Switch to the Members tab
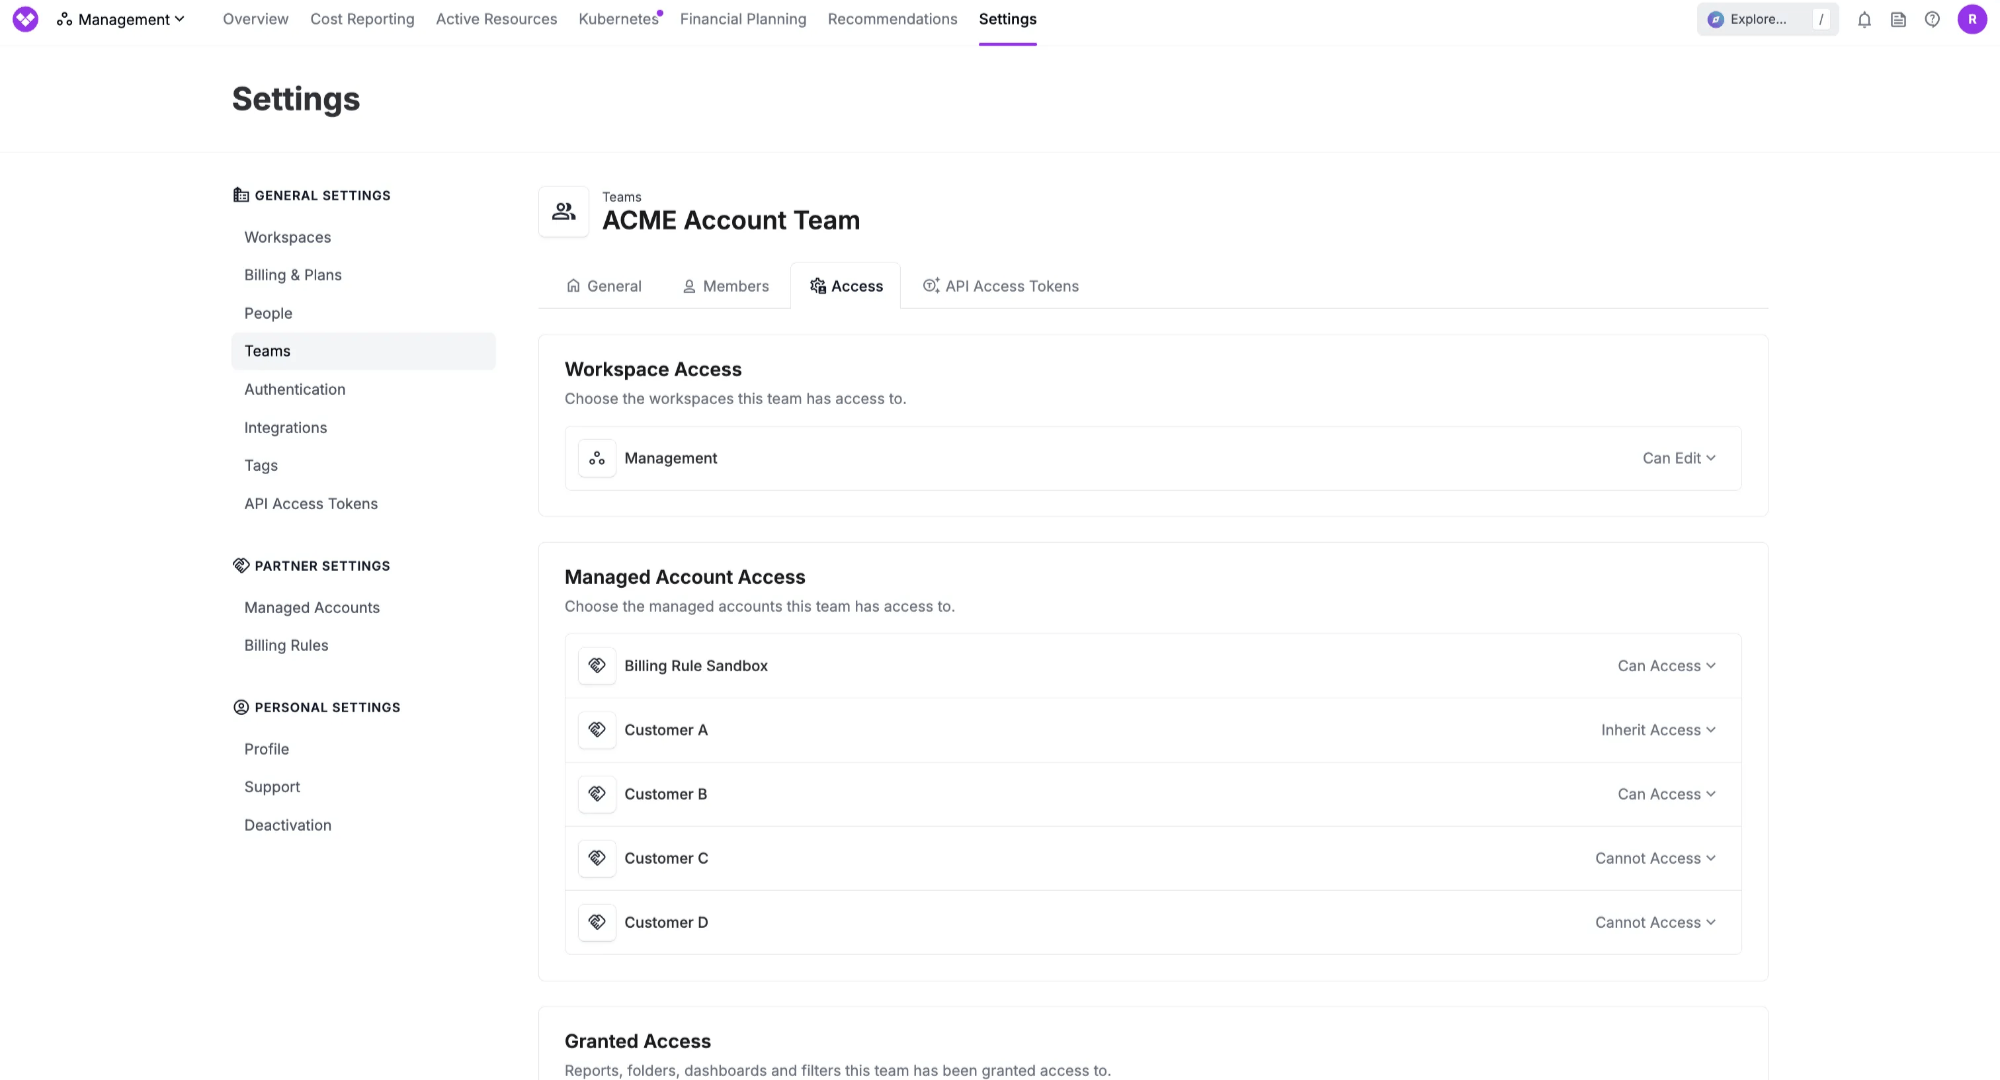Image resolution: width=2000 pixels, height=1080 pixels. (x=726, y=286)
